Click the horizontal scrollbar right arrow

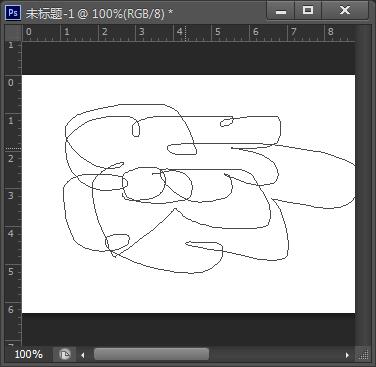(347, 355)
